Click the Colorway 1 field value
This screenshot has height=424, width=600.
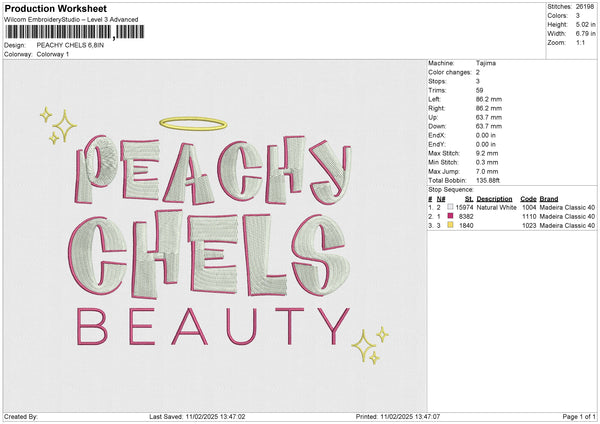tap(56, 54)
